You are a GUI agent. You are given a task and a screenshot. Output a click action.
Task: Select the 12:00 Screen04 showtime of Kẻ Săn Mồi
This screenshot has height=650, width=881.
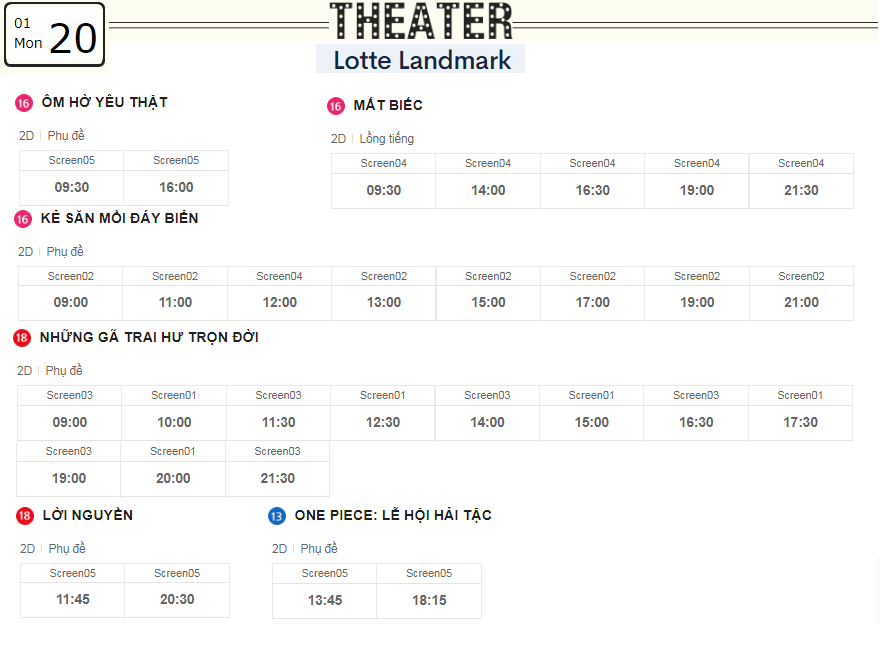coord(279,302)
